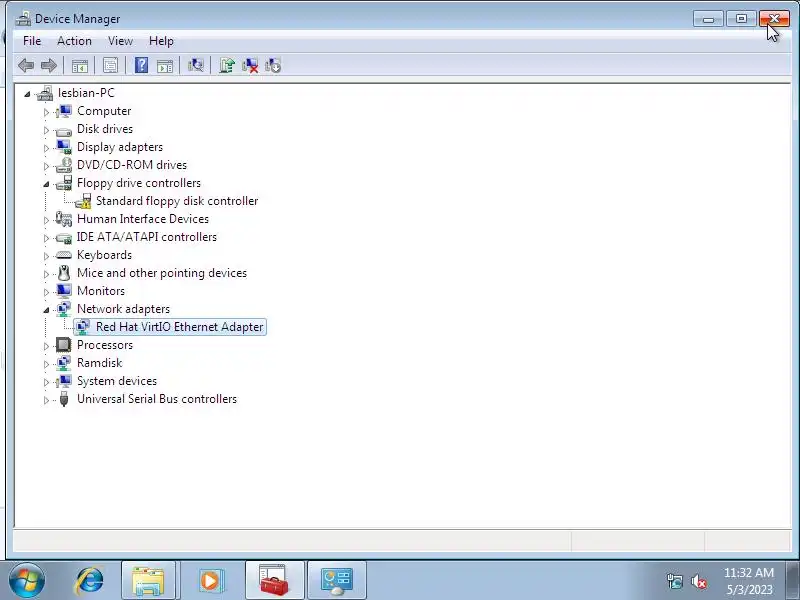Collapse the lesbian-PC root node
Image resolution: width=800 pixels, height=600 pixels.
[x=28, y=94]
